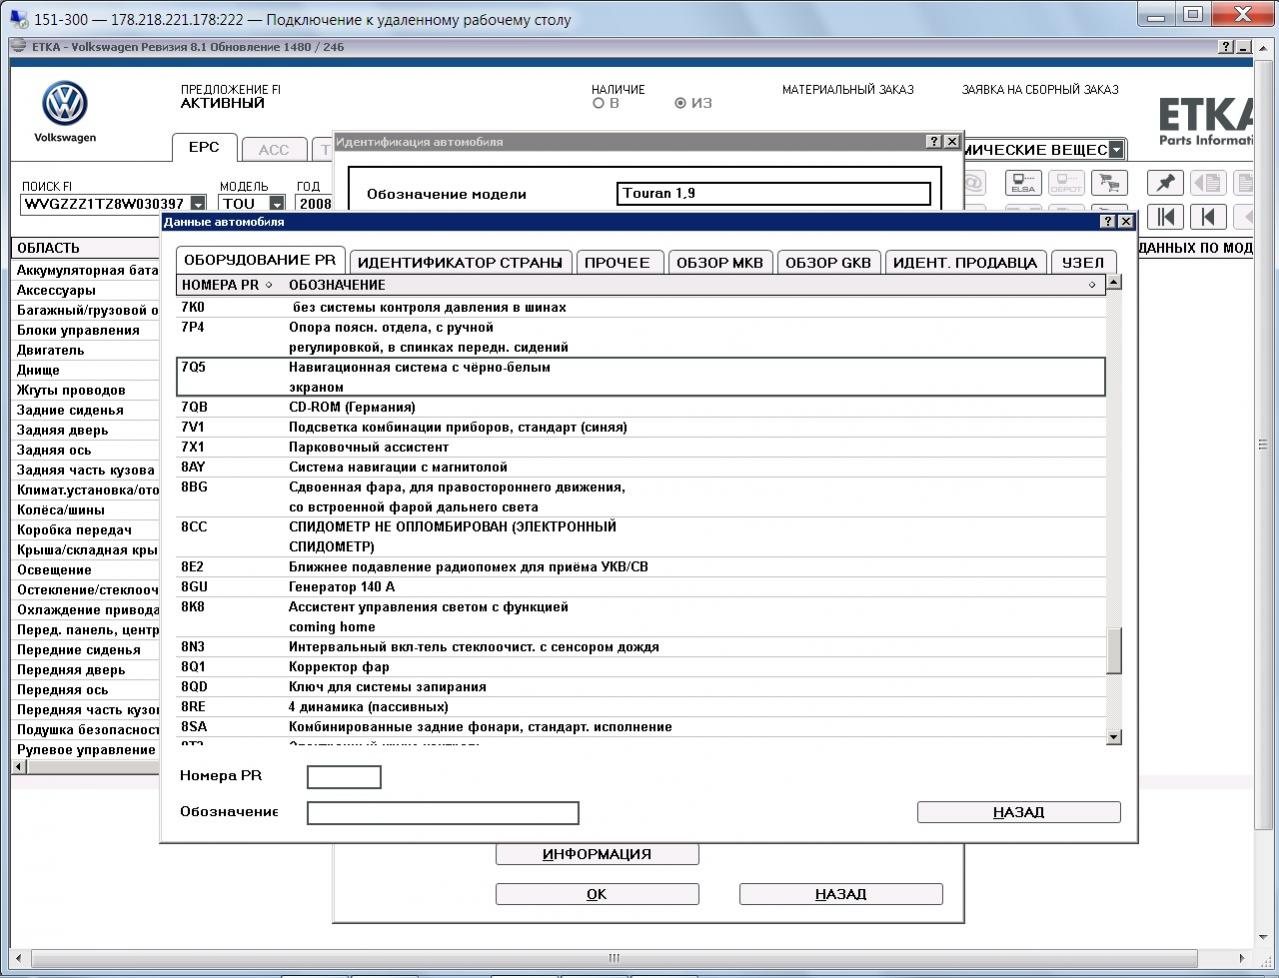This screenshot has height=978, width=1279.
Task: Select 'Задняя ось' in the ОБЛАСТЬ list
Action: (x=86, y=450)
